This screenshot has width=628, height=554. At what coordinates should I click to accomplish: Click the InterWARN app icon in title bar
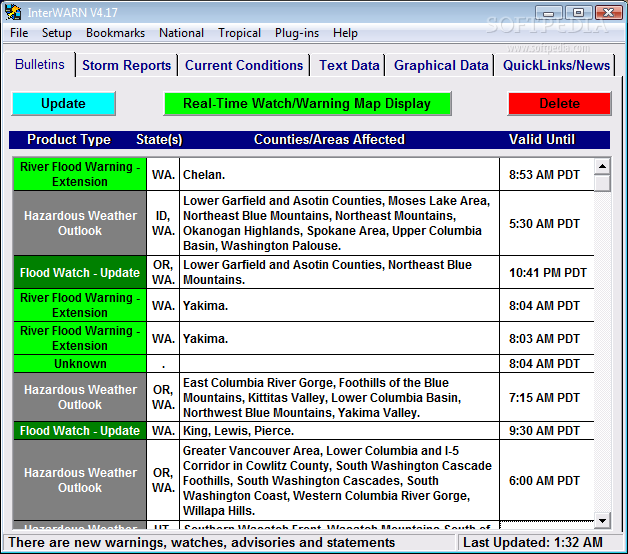pyautogui.click(x=13, y=12)
